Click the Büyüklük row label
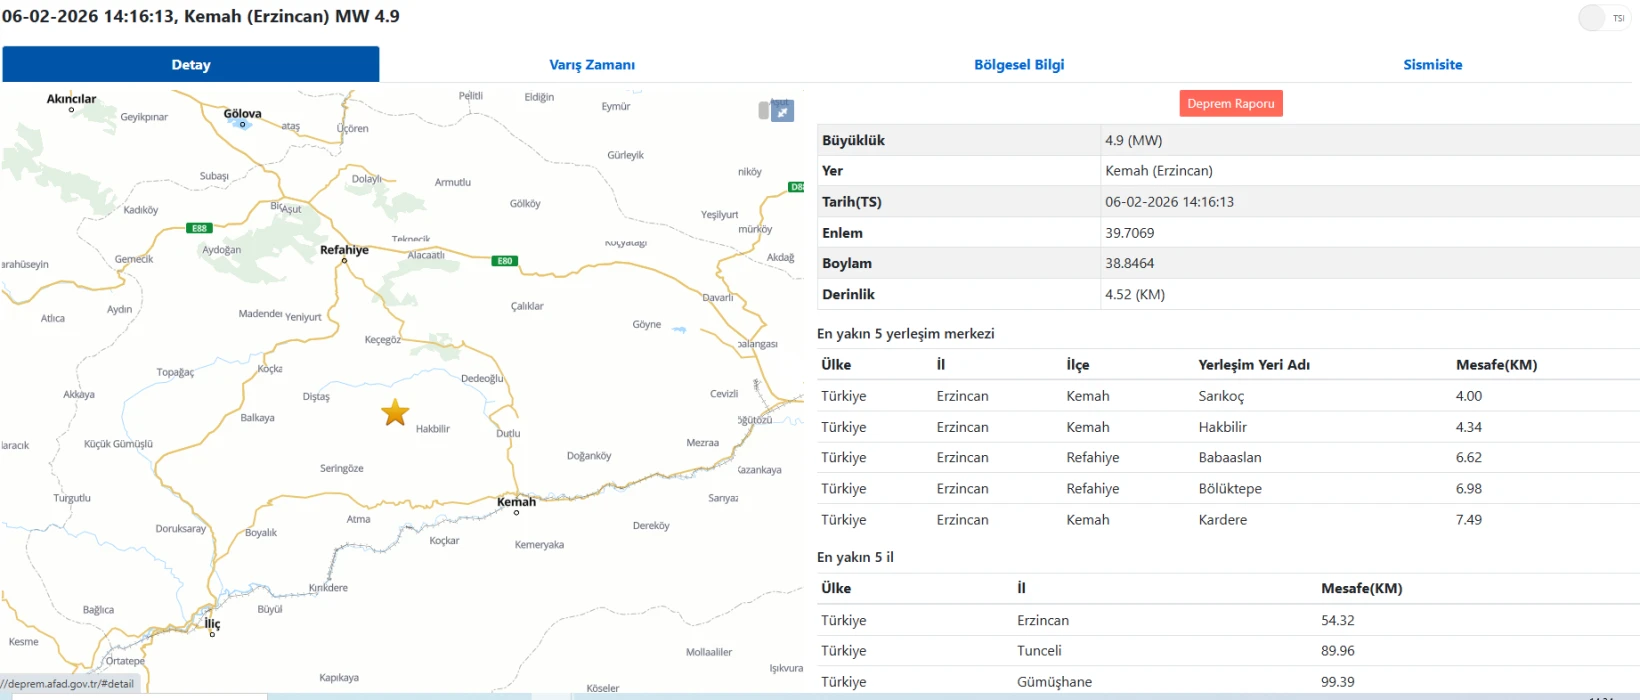The image size is (1640, 700). point(853,140)
